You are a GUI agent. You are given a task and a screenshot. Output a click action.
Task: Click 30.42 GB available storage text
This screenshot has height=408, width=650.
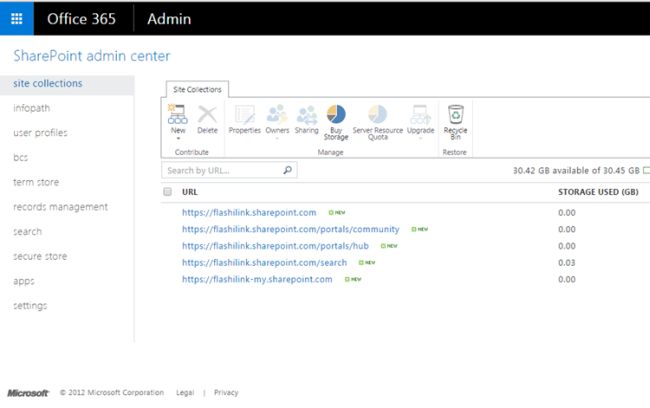coord(576,170)
